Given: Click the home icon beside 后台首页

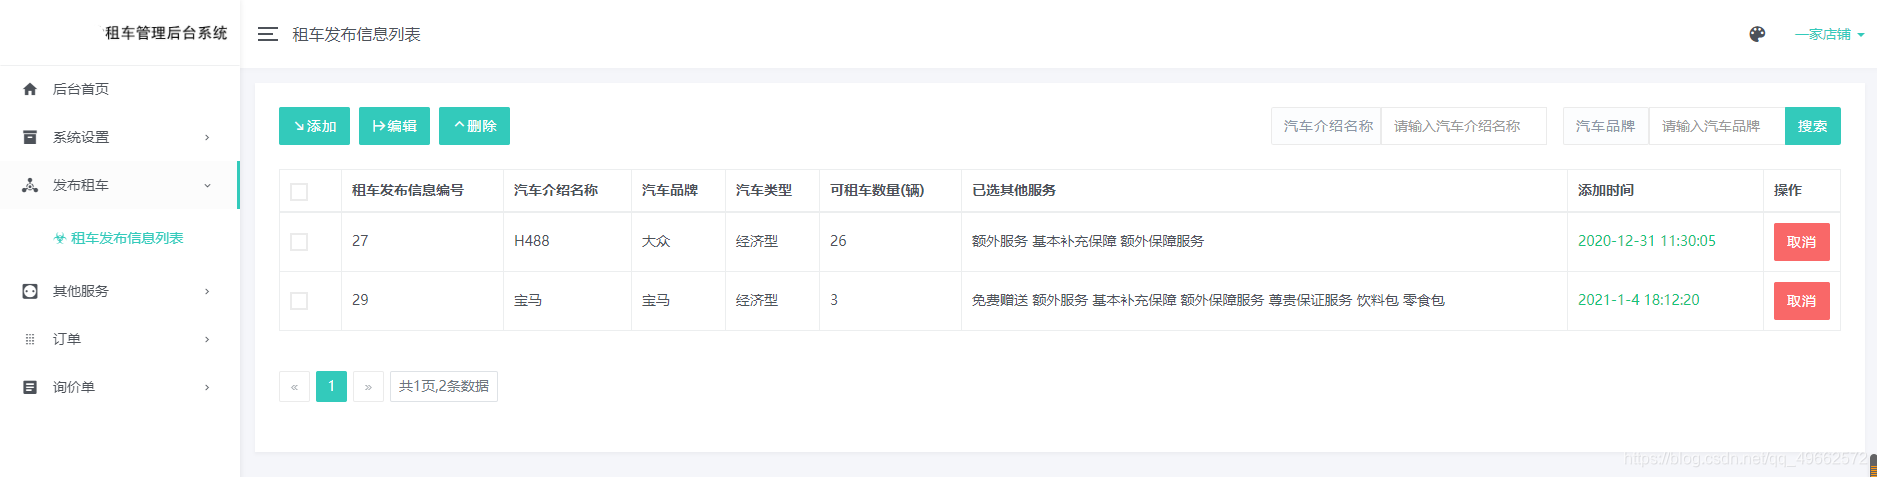Looking at the screenshot, I should coord(30,89).
